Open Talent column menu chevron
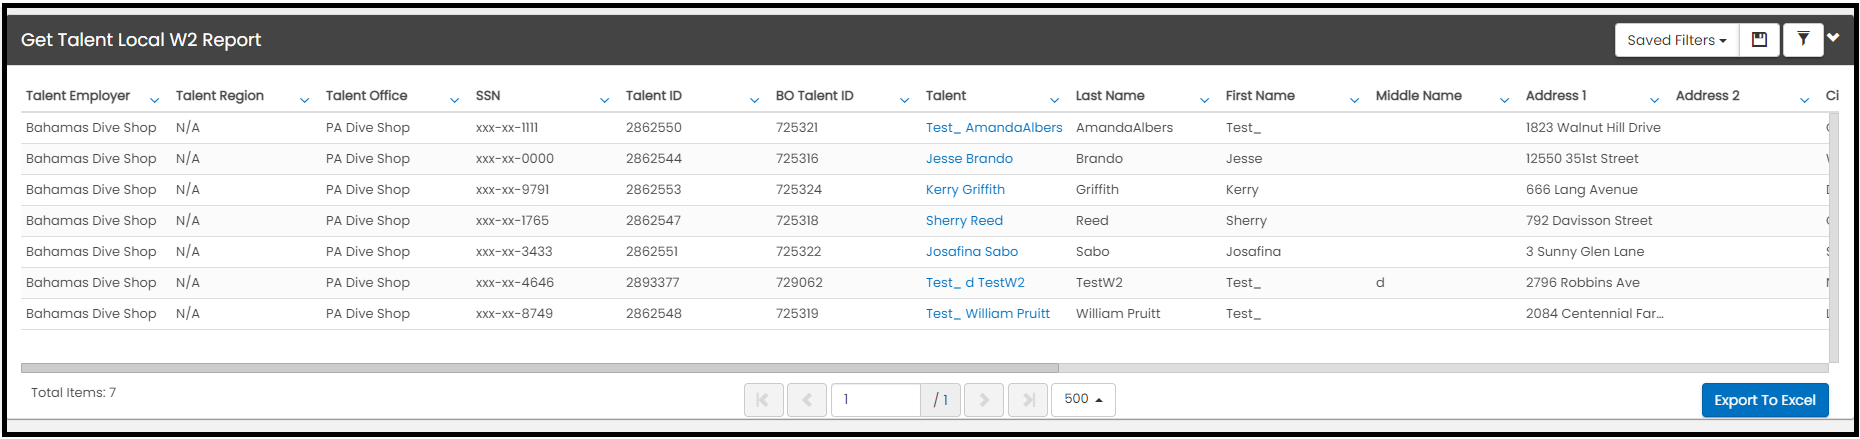 (1054, 100)
